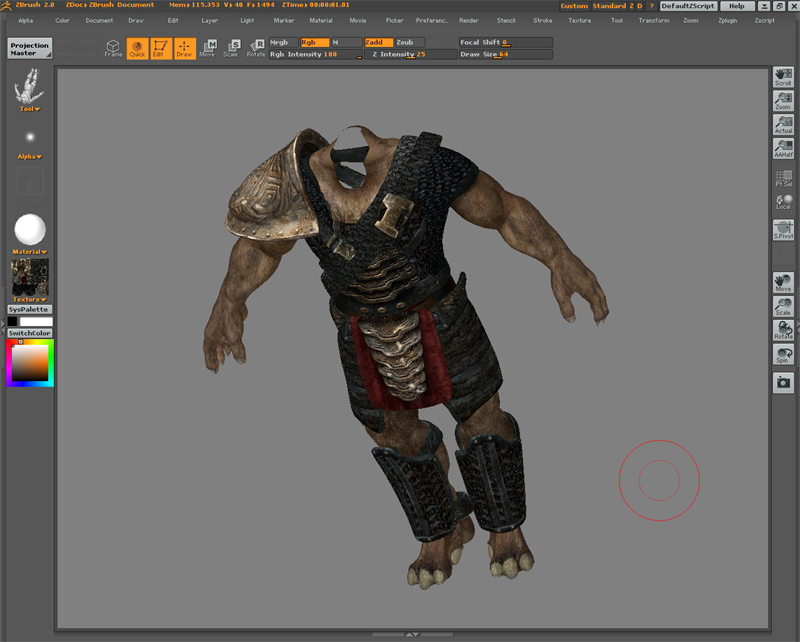Open the Material selector dropdown

30,252
